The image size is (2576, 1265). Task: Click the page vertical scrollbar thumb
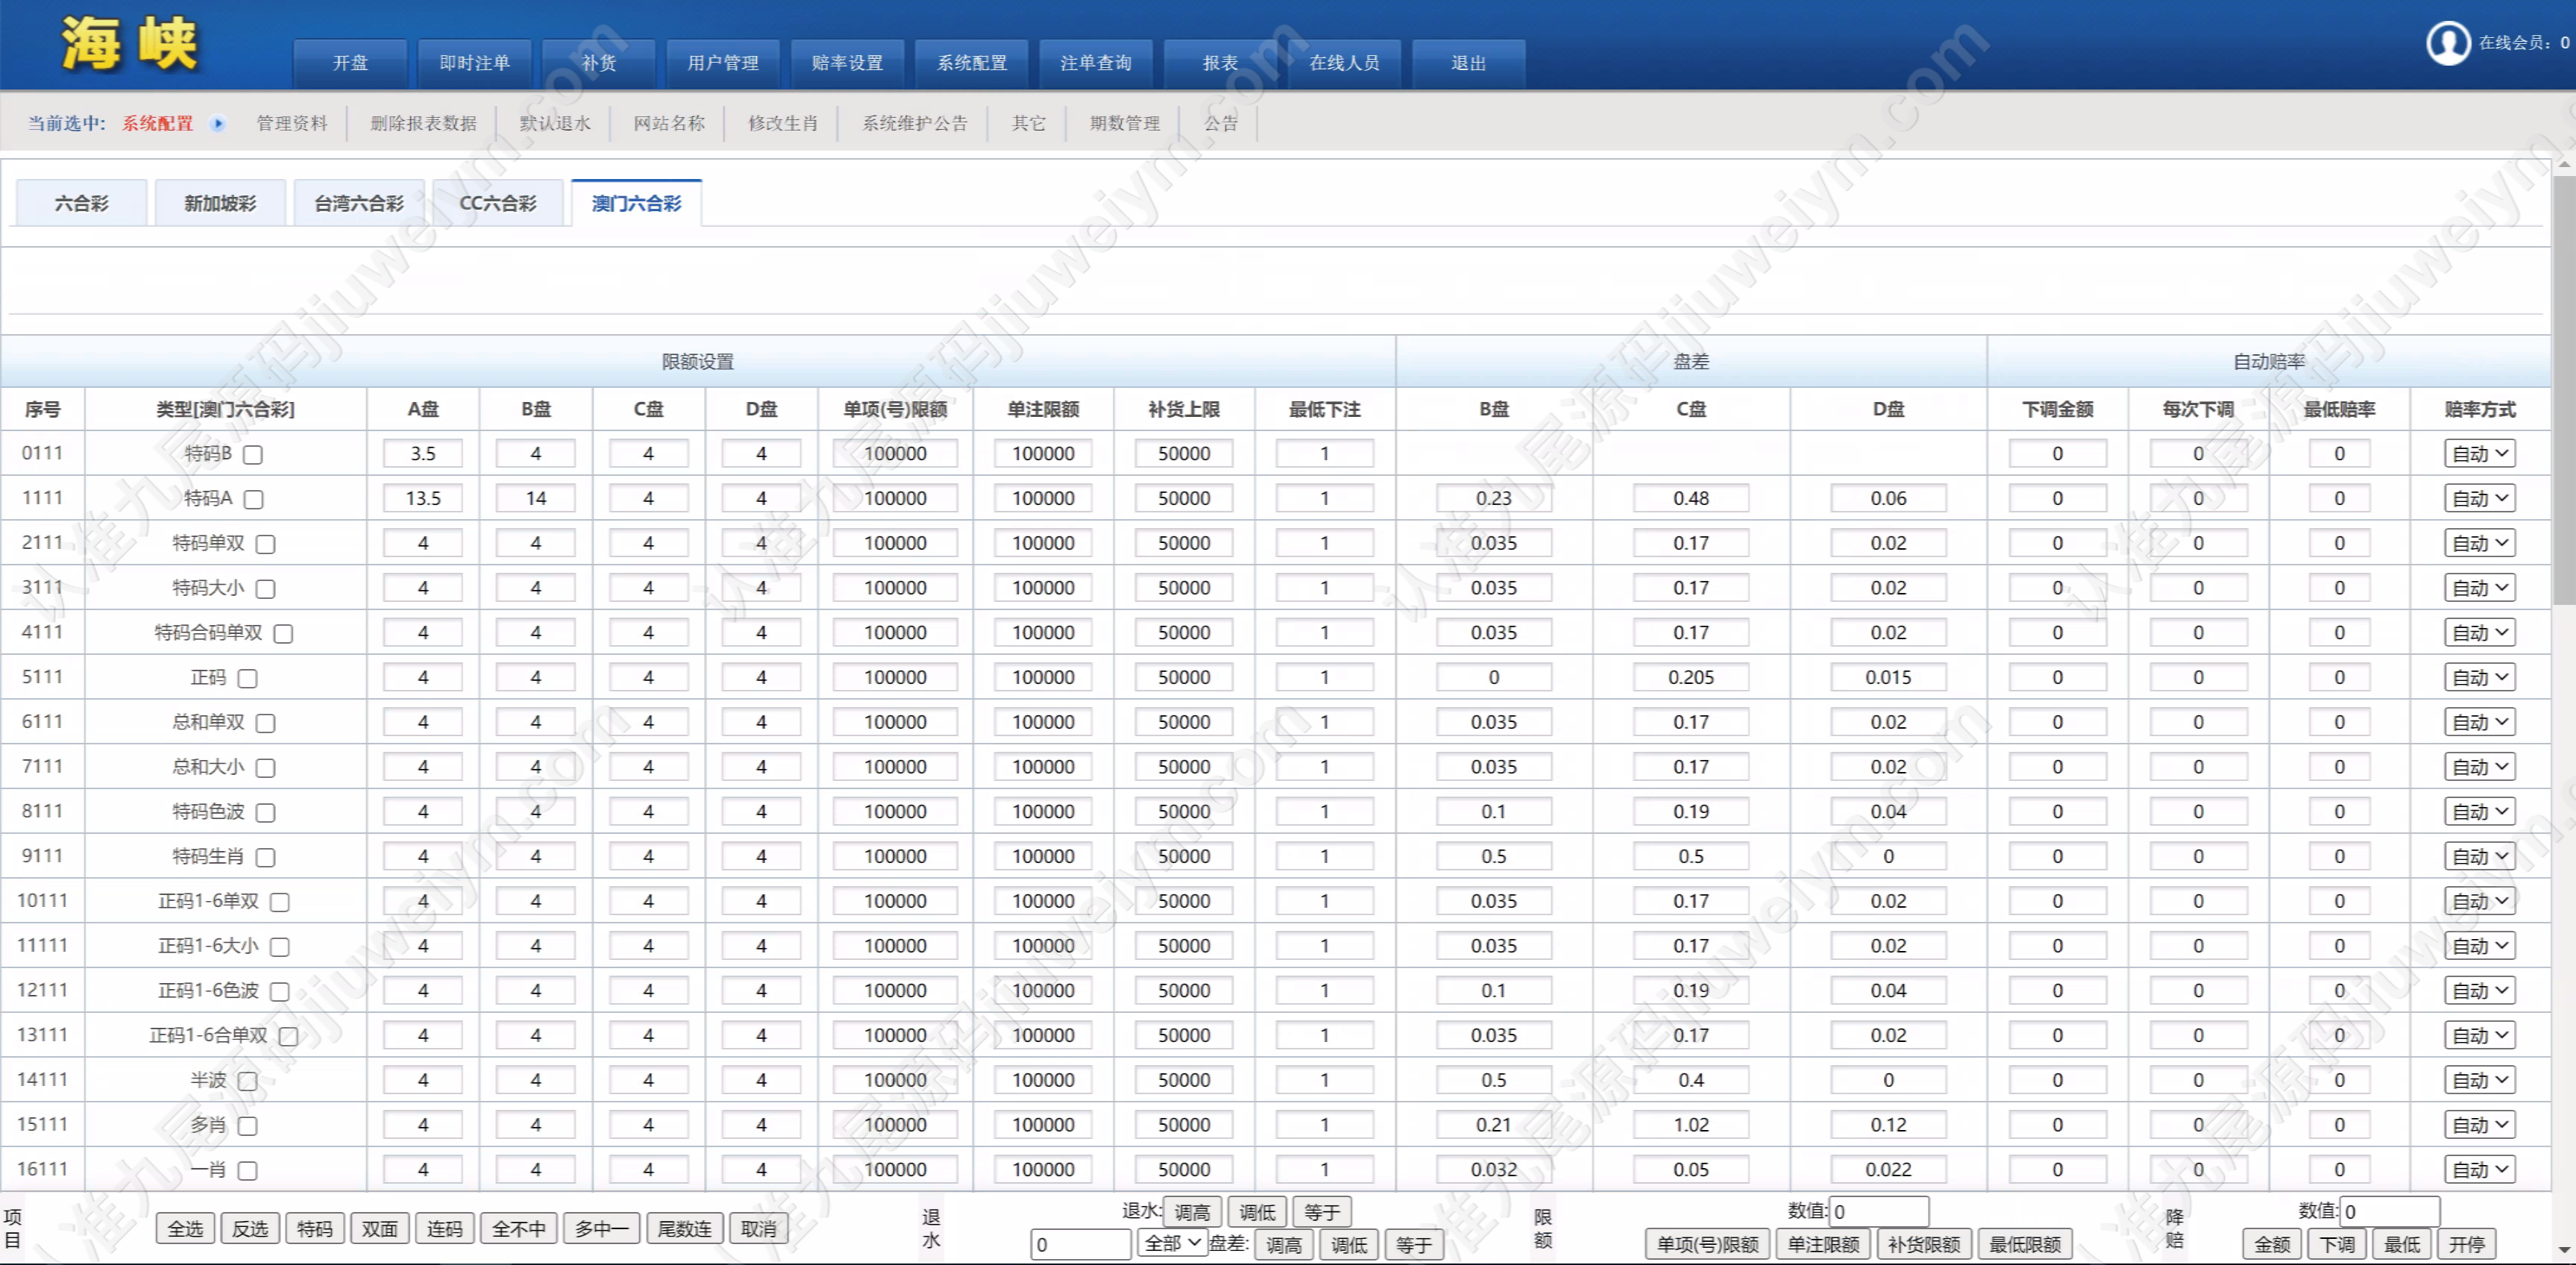pyautogui.click(x=2564, y=390)
